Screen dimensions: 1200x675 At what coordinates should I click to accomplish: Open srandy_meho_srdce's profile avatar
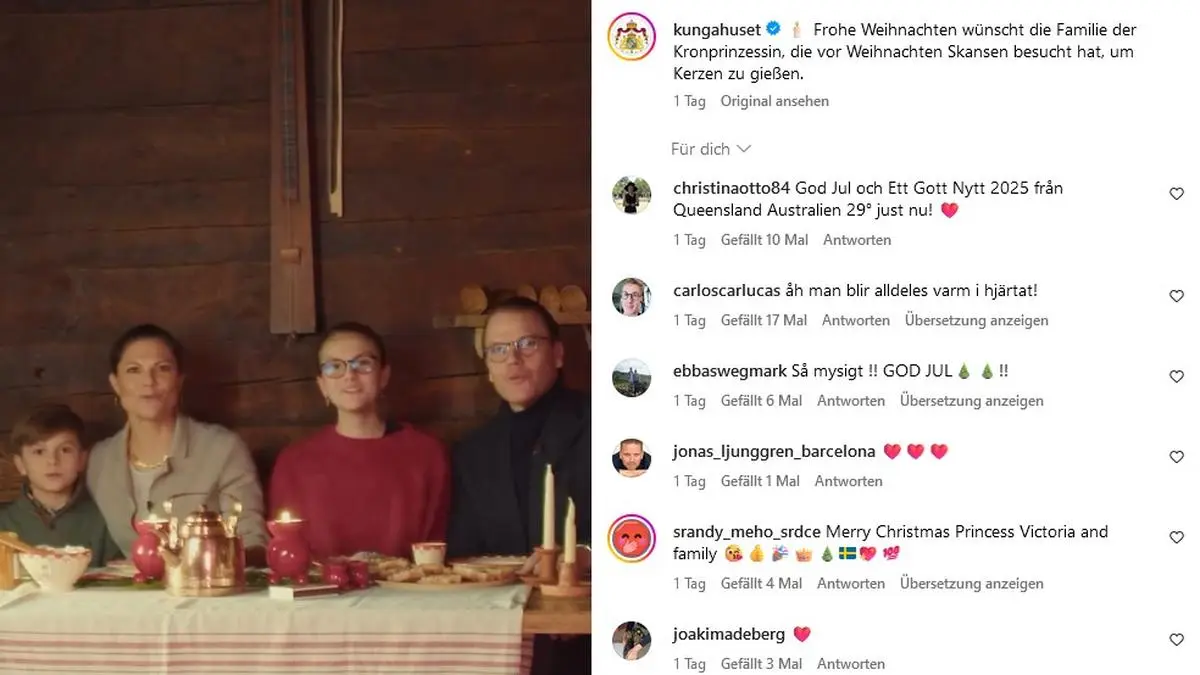pos(632,539)
